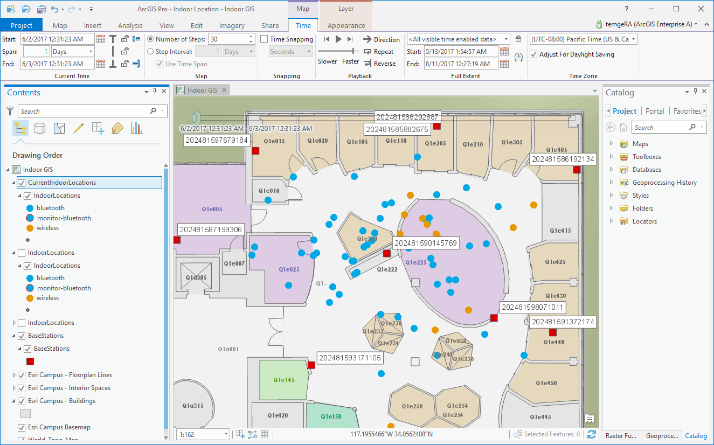Toggle Esri Campus - Interior Spaces visibility
The height and width of the screenshot is (445, 714).
pos(21,388)
